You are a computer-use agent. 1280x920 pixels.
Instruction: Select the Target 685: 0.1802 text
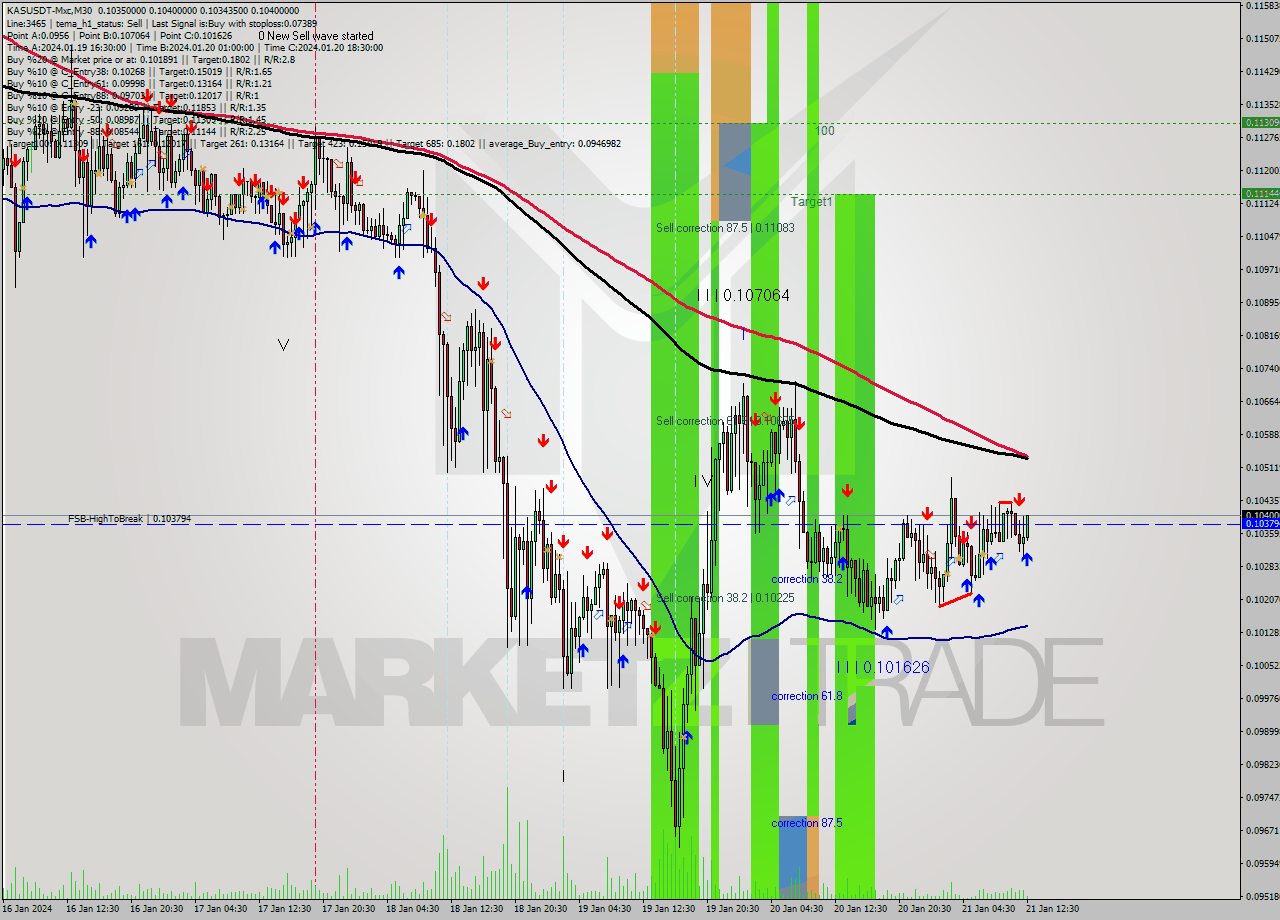pos(436,143)
